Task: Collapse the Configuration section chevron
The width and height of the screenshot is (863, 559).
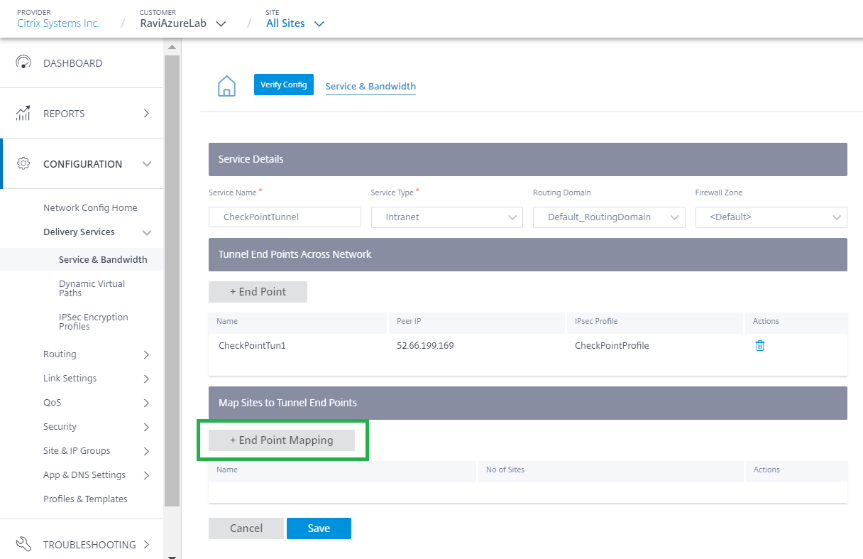Action: coord(146,164)
